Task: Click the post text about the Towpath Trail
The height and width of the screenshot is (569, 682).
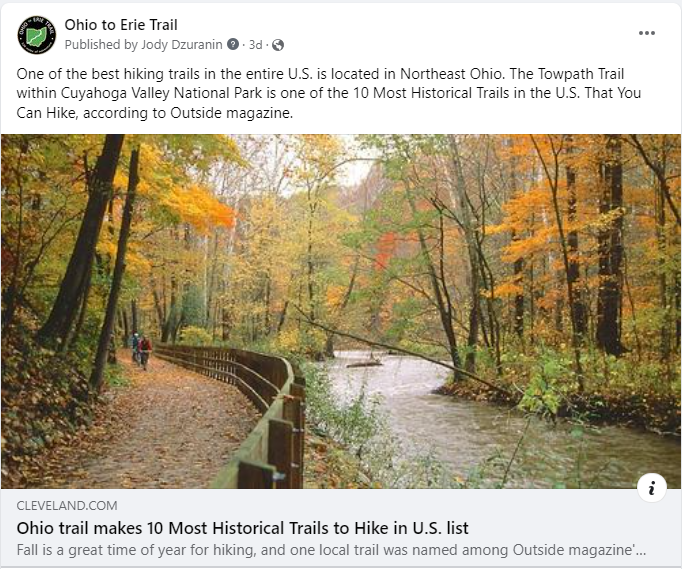Action: pyautogui.click(x=329, y=93)
